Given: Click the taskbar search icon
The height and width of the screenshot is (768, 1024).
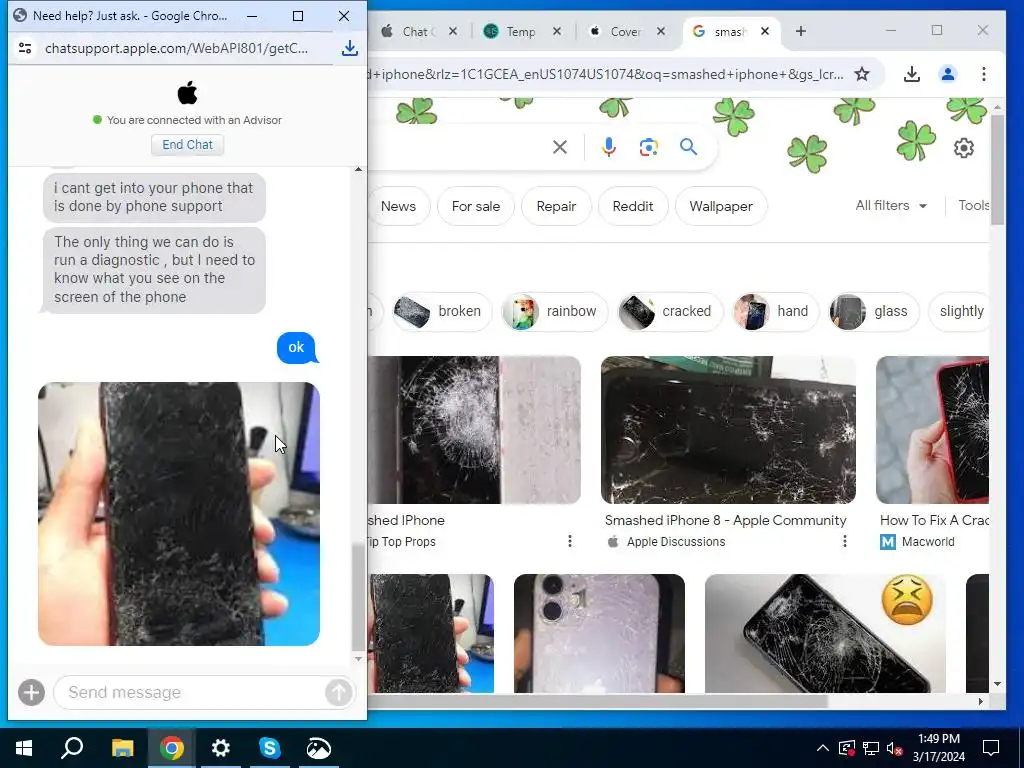Looking at the screenshot, I should pos(72,748).
